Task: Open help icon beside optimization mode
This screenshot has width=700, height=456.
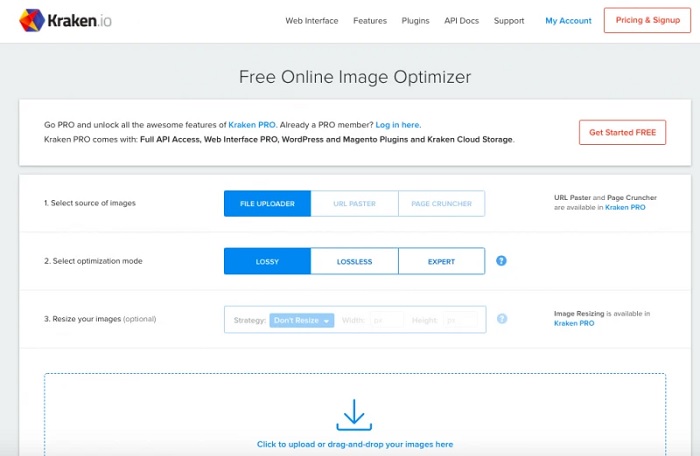Action: pos(502,261)
